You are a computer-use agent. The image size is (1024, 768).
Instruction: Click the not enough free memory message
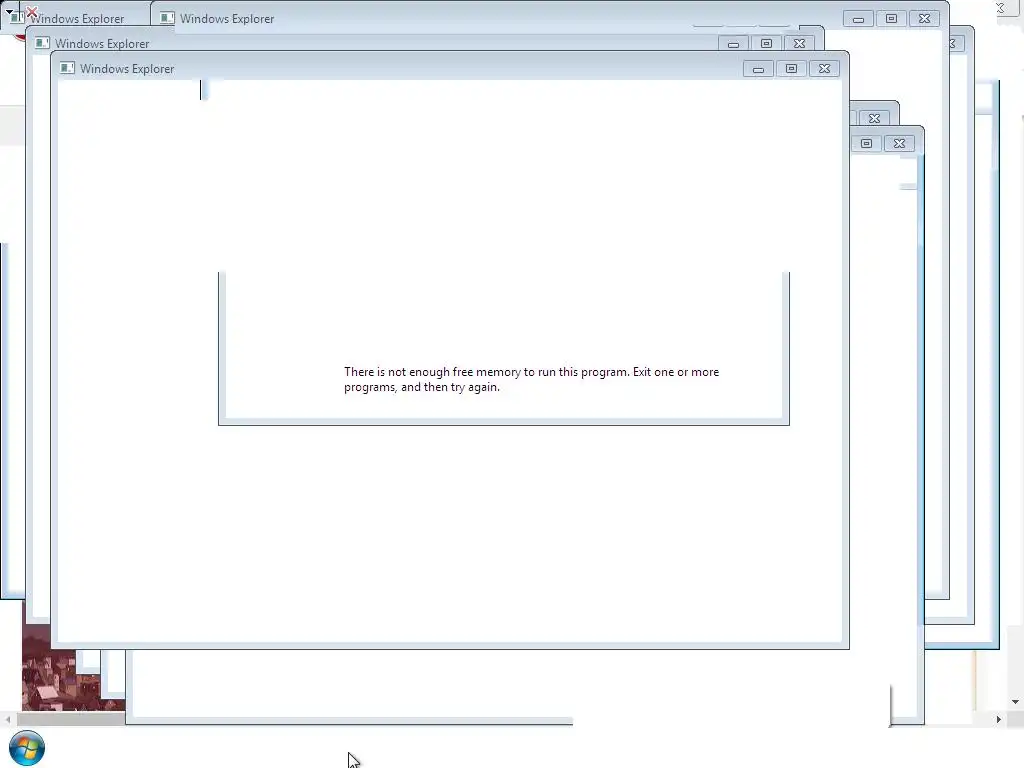pos(532,379)
